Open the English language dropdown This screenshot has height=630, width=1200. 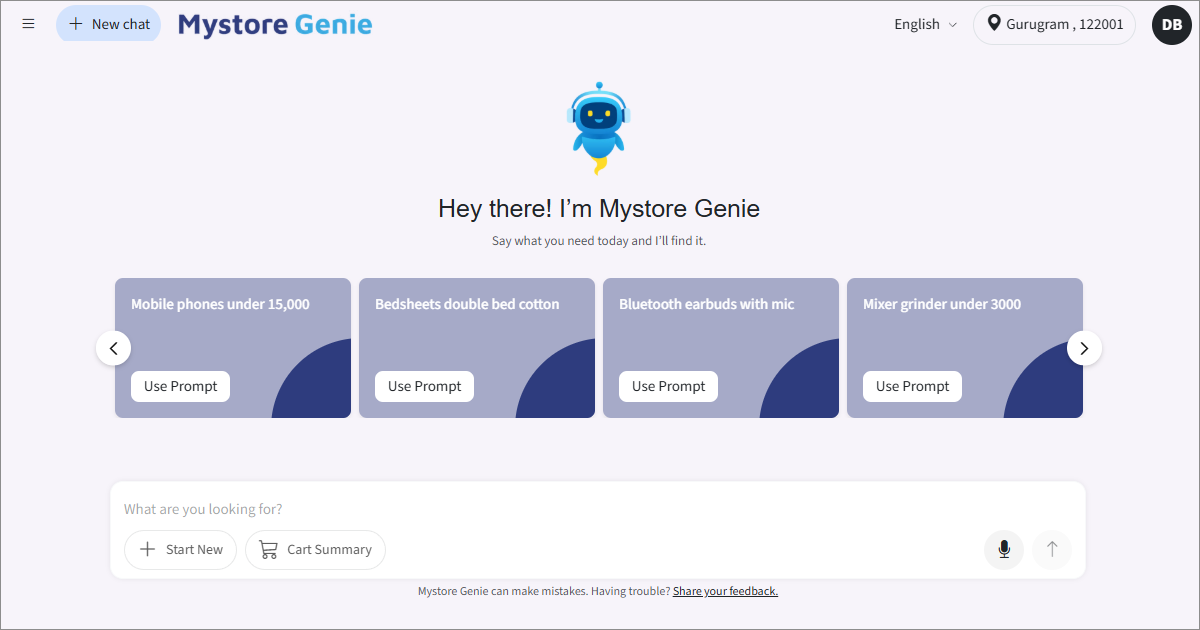point(925,24)
